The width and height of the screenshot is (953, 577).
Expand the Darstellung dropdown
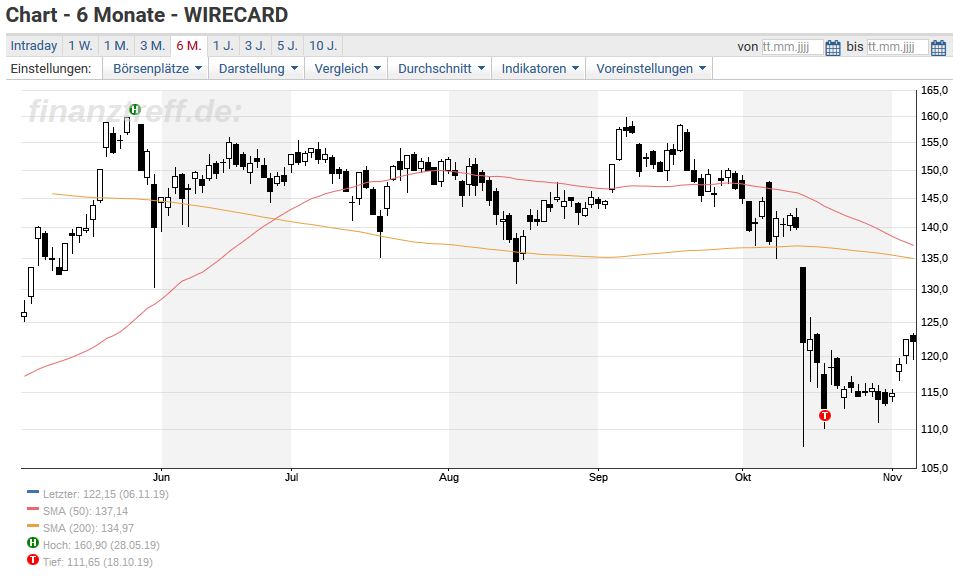(x=257, y=69)
